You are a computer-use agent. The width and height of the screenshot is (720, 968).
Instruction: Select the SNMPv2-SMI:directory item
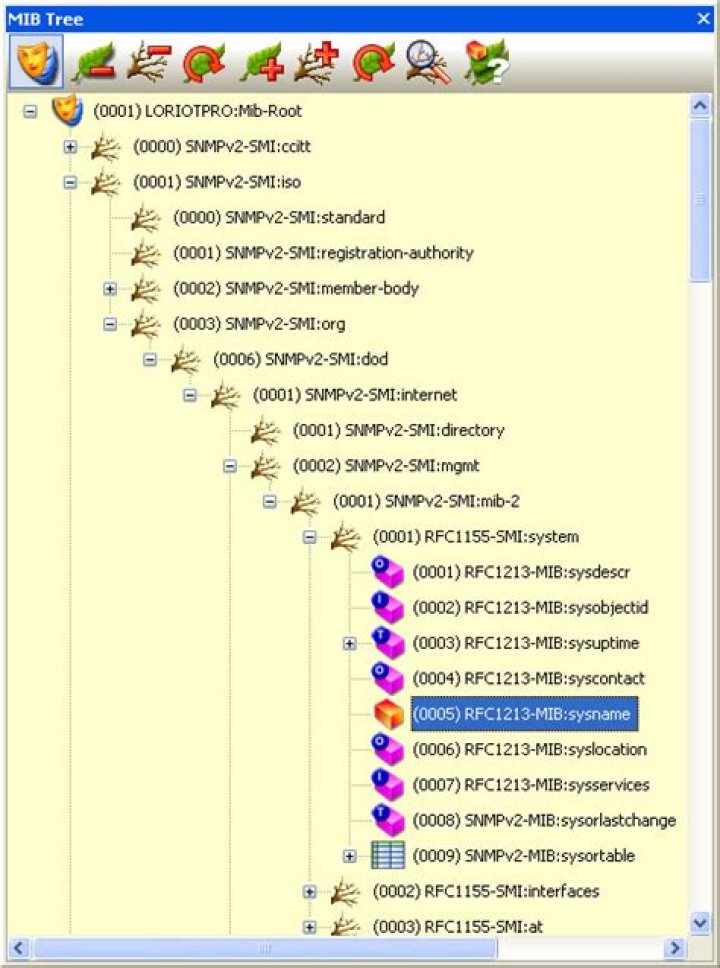(398, 430)
